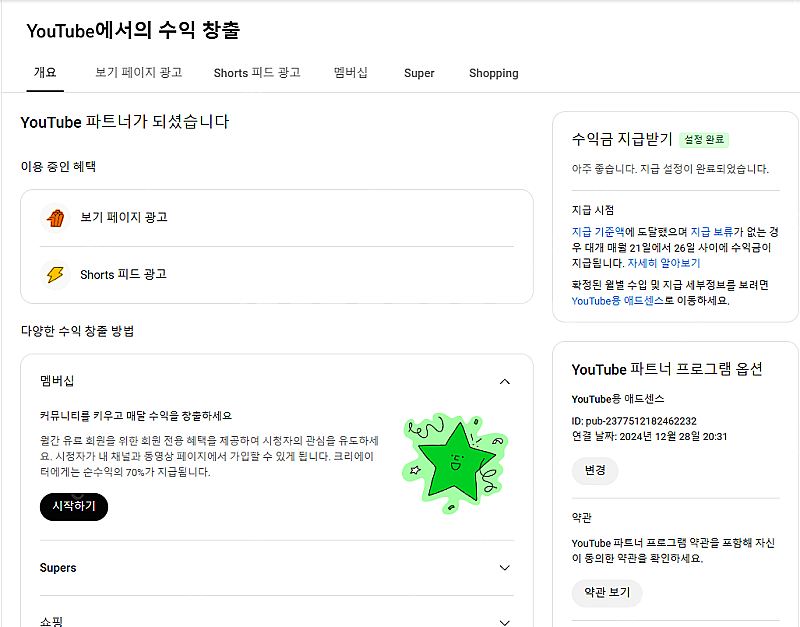
Task: Click the 자세히 알아보기 link
Action: click(x=664, y=263)
